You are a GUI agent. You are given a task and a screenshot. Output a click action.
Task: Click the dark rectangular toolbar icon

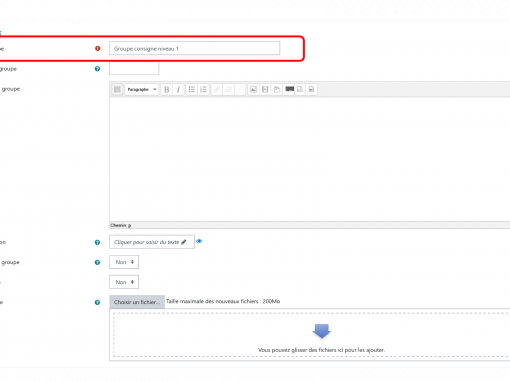289,89
